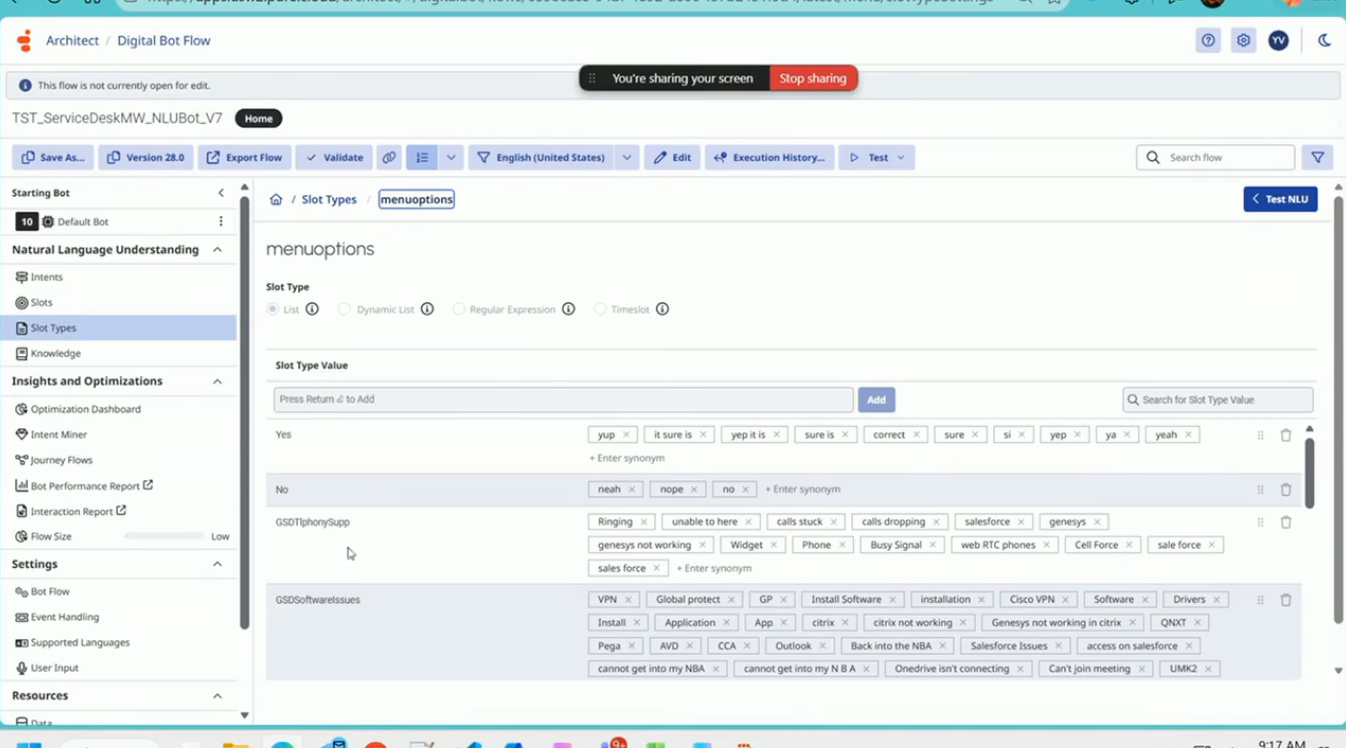Image resolution: width=1346 pixels, height=748 pixels.
Task: Open Journey Flows
Action: pyautogui.click(x=62, y=461)
